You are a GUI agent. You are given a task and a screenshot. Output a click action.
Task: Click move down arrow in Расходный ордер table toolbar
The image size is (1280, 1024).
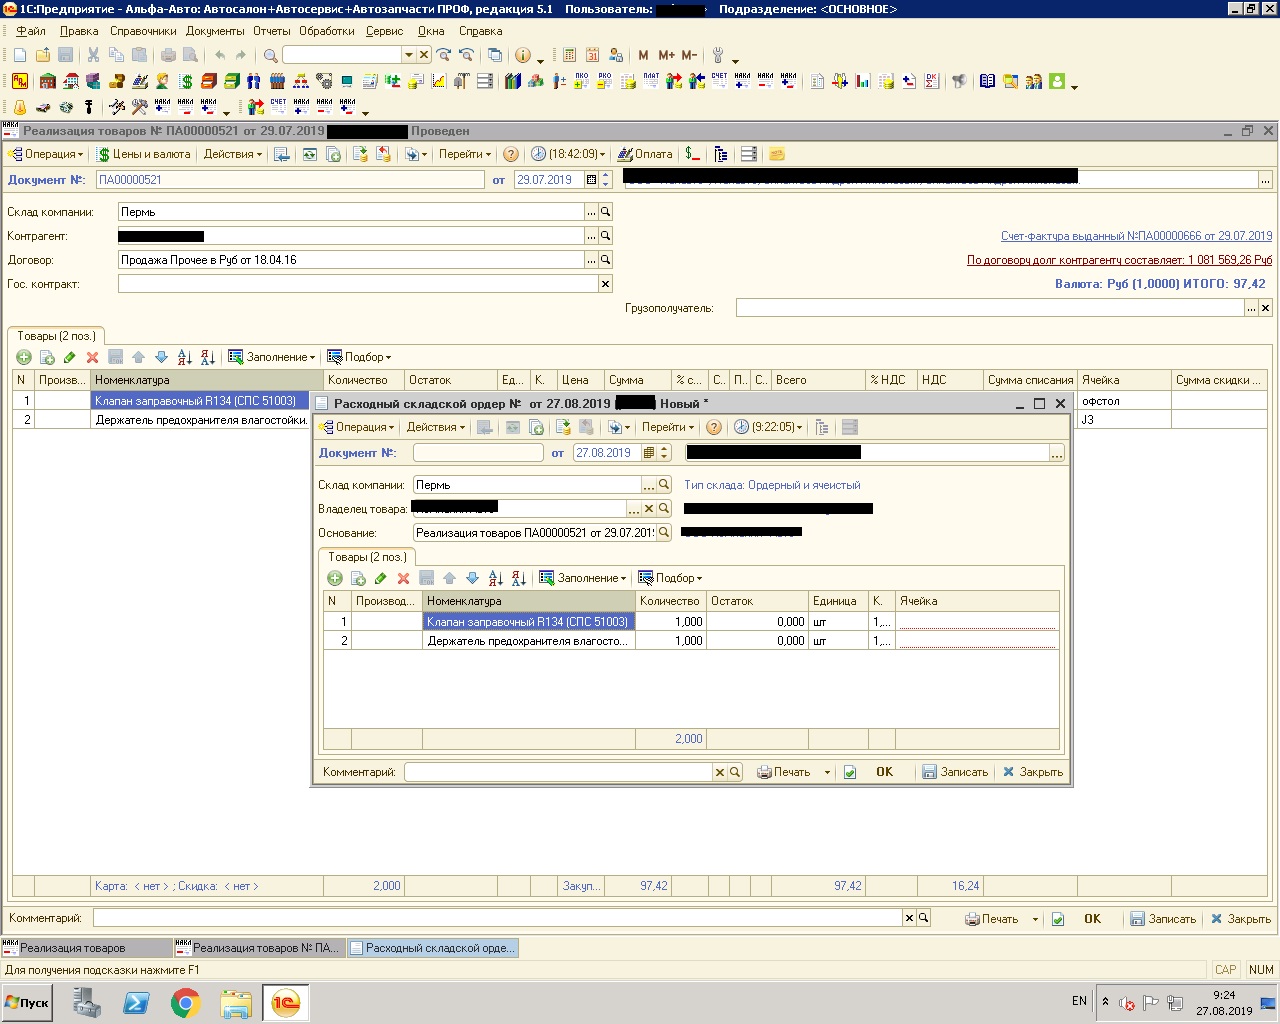472,578
